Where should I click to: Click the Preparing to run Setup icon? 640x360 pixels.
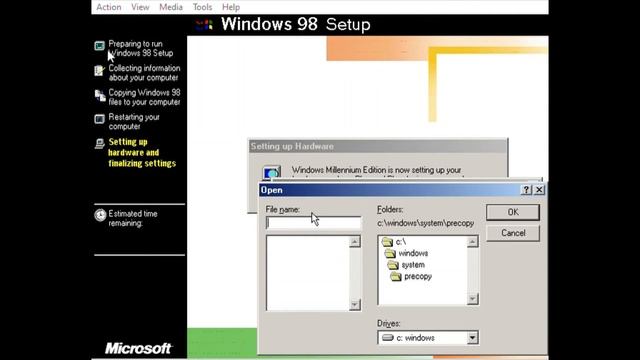click(100, 45)
